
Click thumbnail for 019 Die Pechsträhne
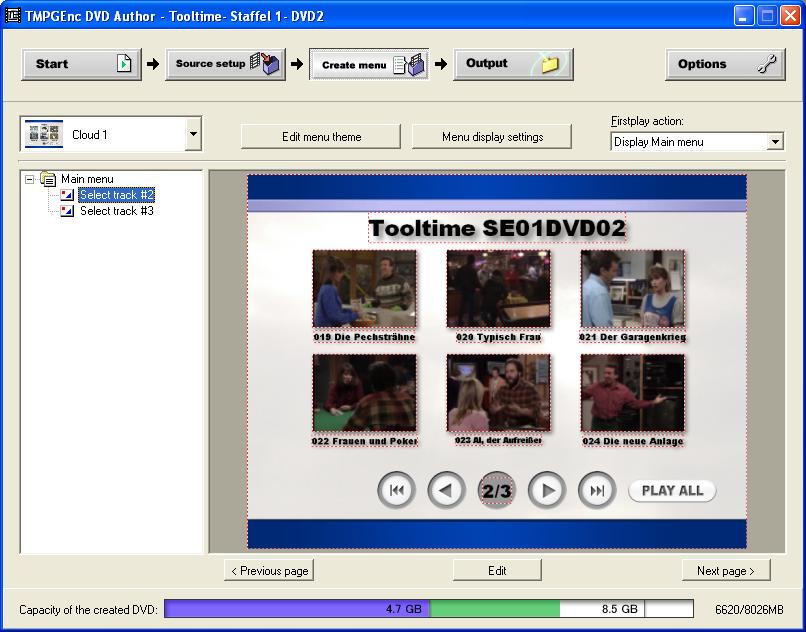click(364, 288)
